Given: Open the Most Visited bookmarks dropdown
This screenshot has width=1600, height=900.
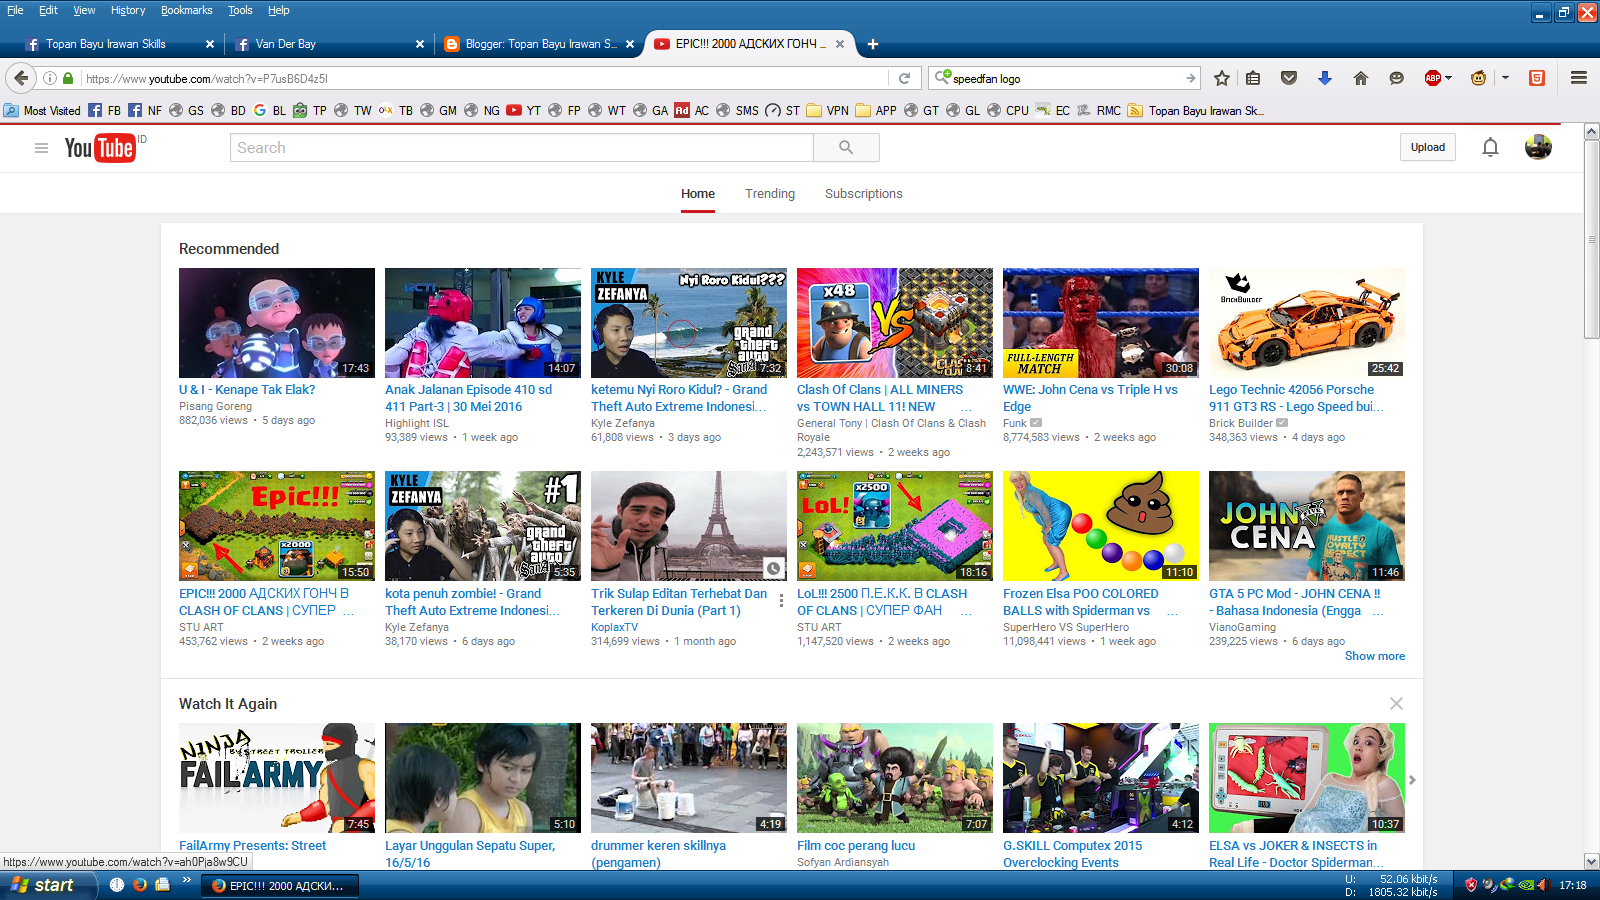Looking at the screenshot, I should pos(42,111).
